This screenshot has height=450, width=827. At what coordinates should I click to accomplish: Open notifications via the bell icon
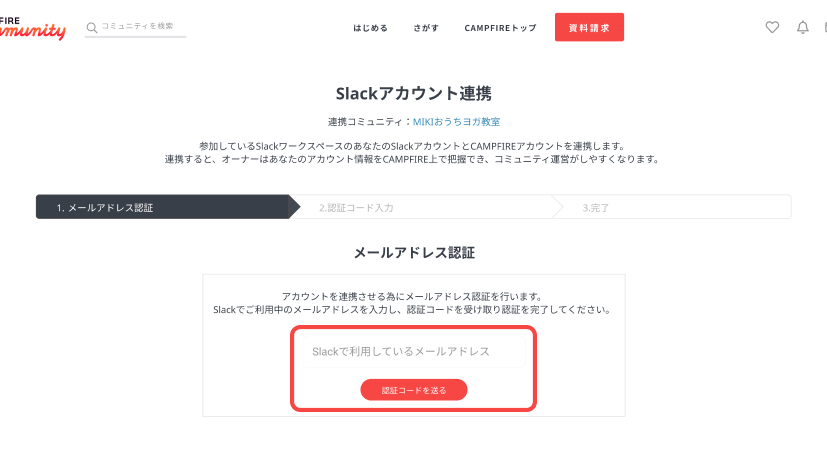[802, 28]
